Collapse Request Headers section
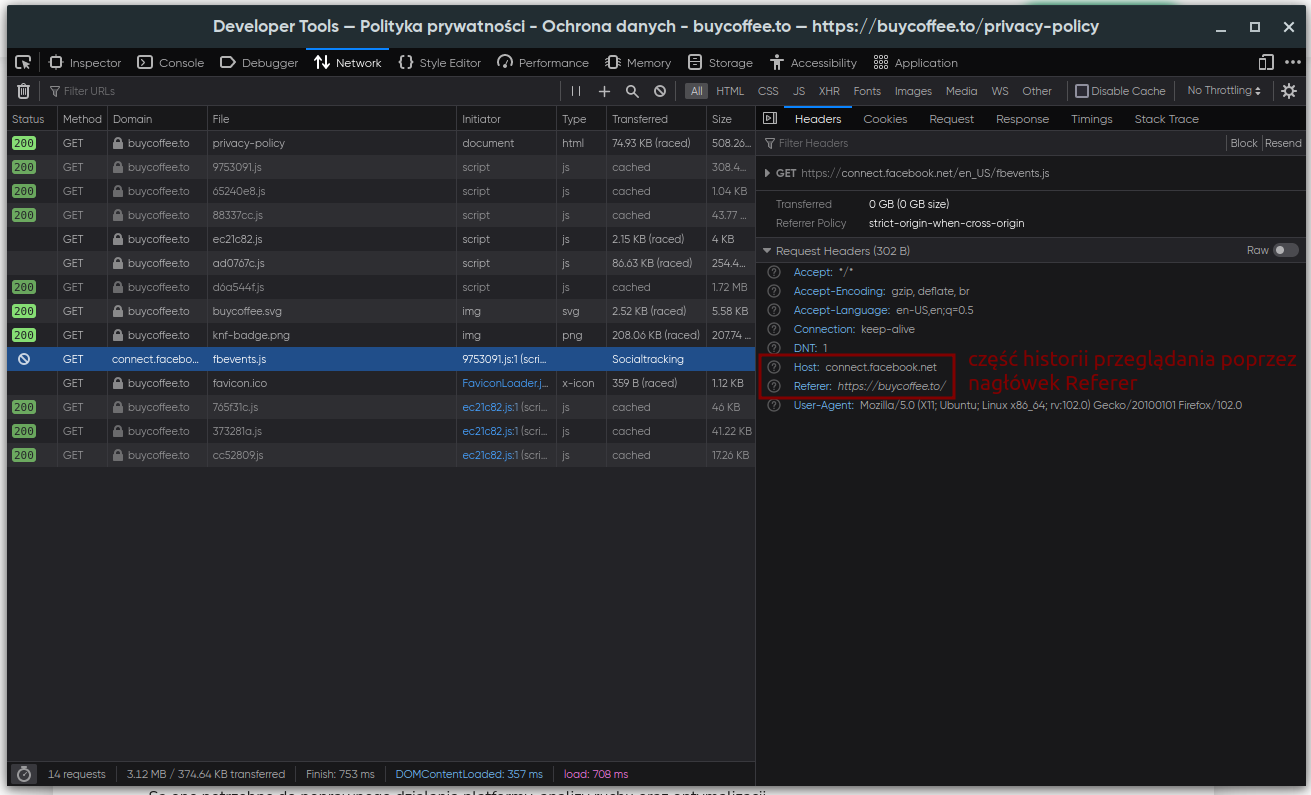 click(767, 251)
